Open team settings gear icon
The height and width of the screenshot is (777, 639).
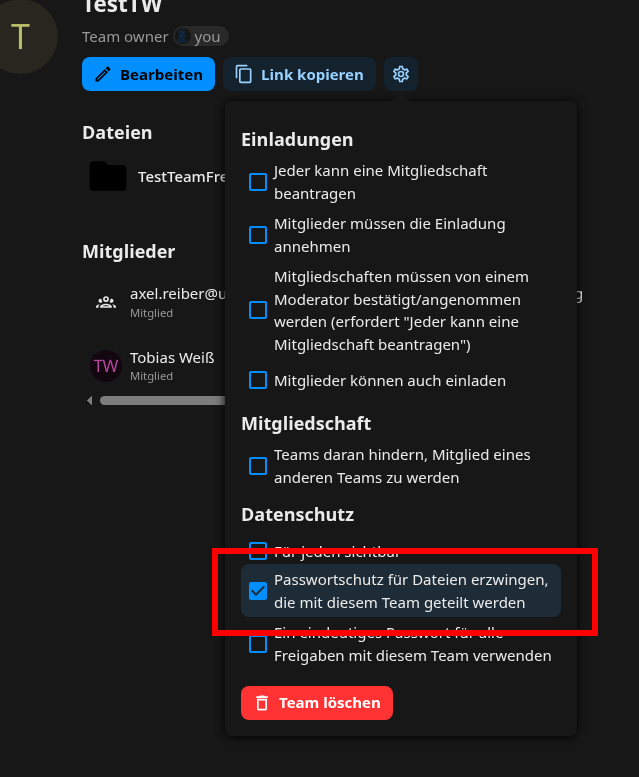pyautogui.click(x=401, y=74)
